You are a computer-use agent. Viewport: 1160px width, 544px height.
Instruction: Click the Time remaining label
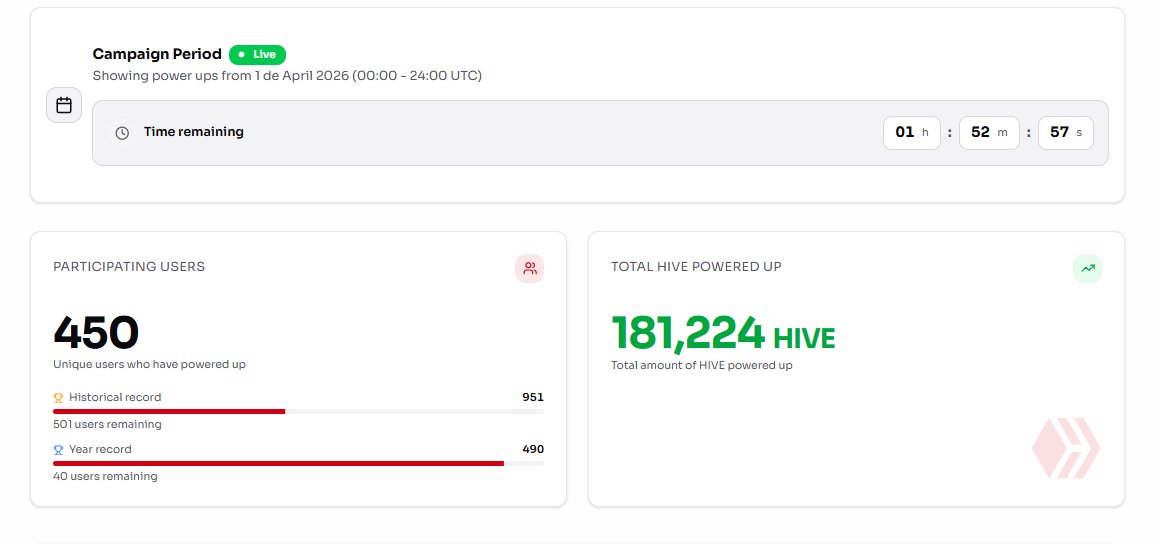194,132
